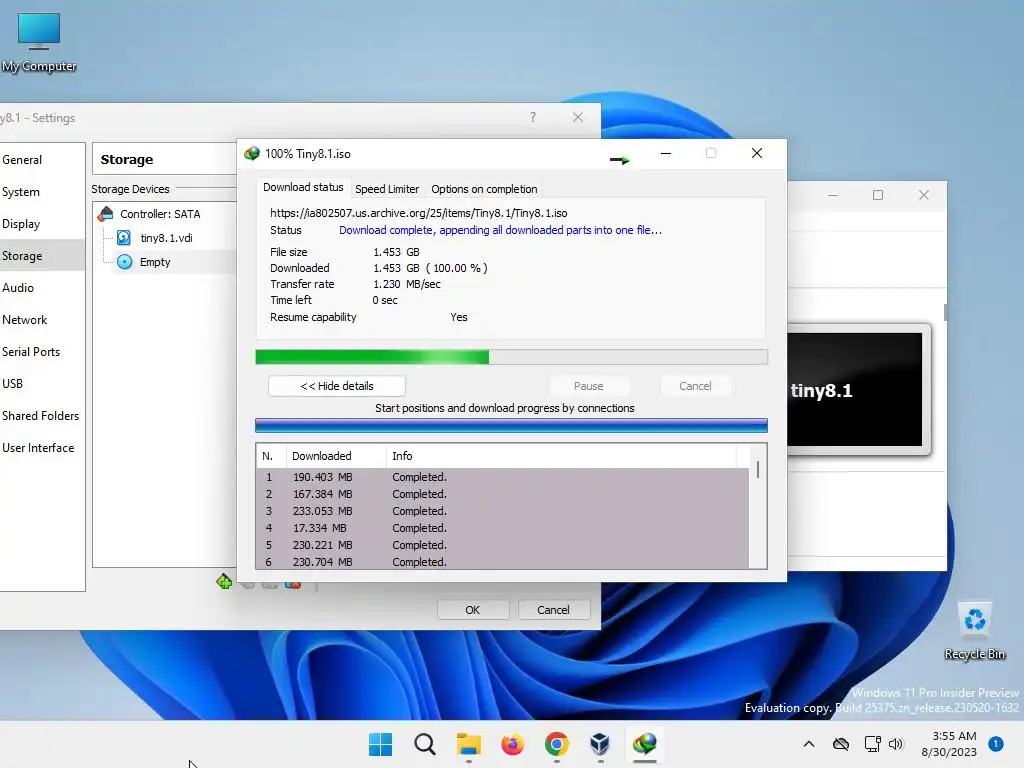Select USB in the Settings sidebar

[x=42, y=384]
